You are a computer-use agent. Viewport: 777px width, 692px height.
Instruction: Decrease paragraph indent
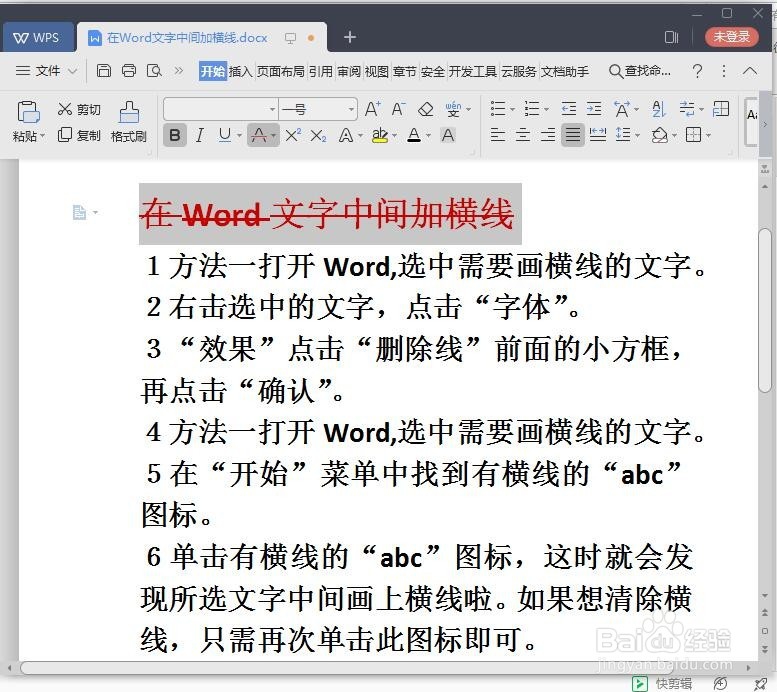coord(568,109)
